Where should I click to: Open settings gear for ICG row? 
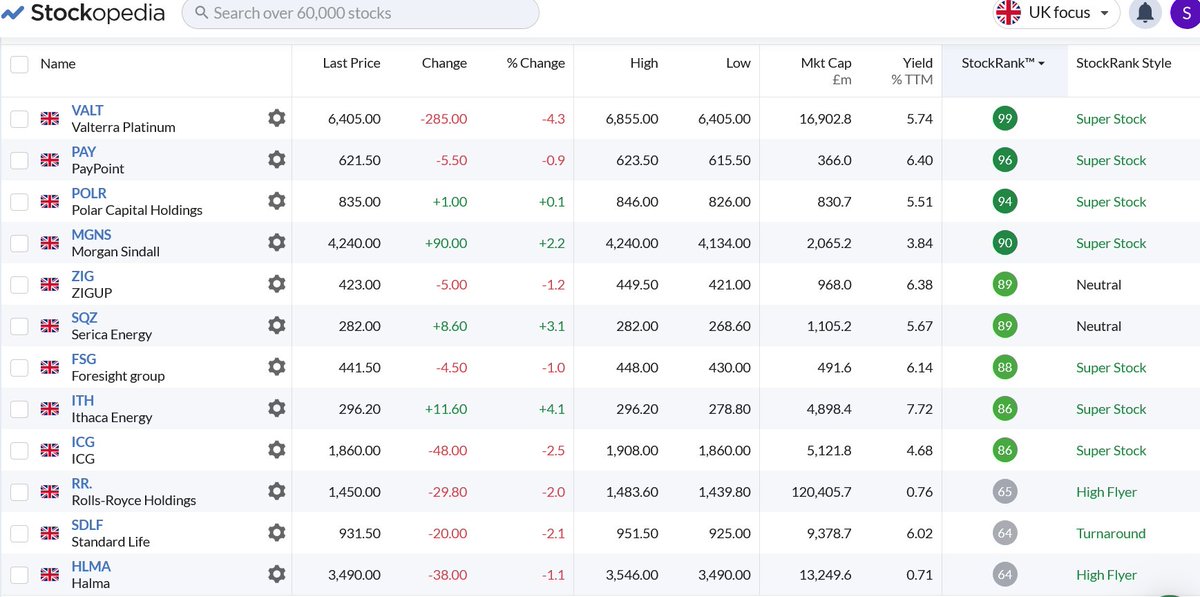(277, 450)
